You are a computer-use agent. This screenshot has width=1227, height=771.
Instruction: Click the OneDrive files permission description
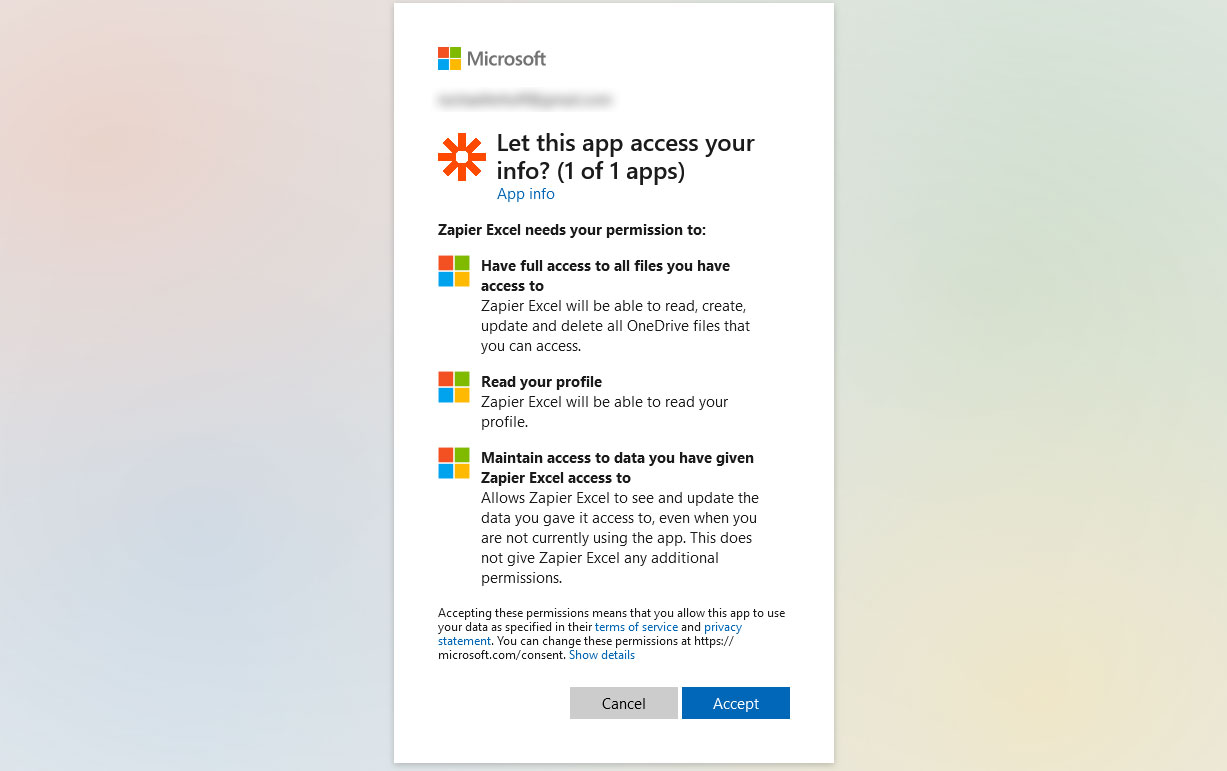pos(616,326)
